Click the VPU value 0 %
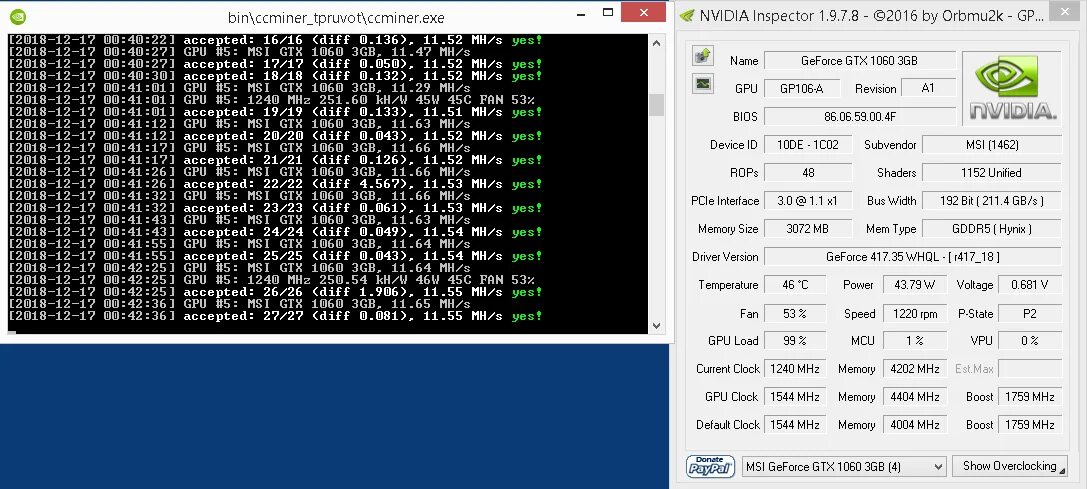This screenshot has width=1087, height=489. coord(1029,341)
